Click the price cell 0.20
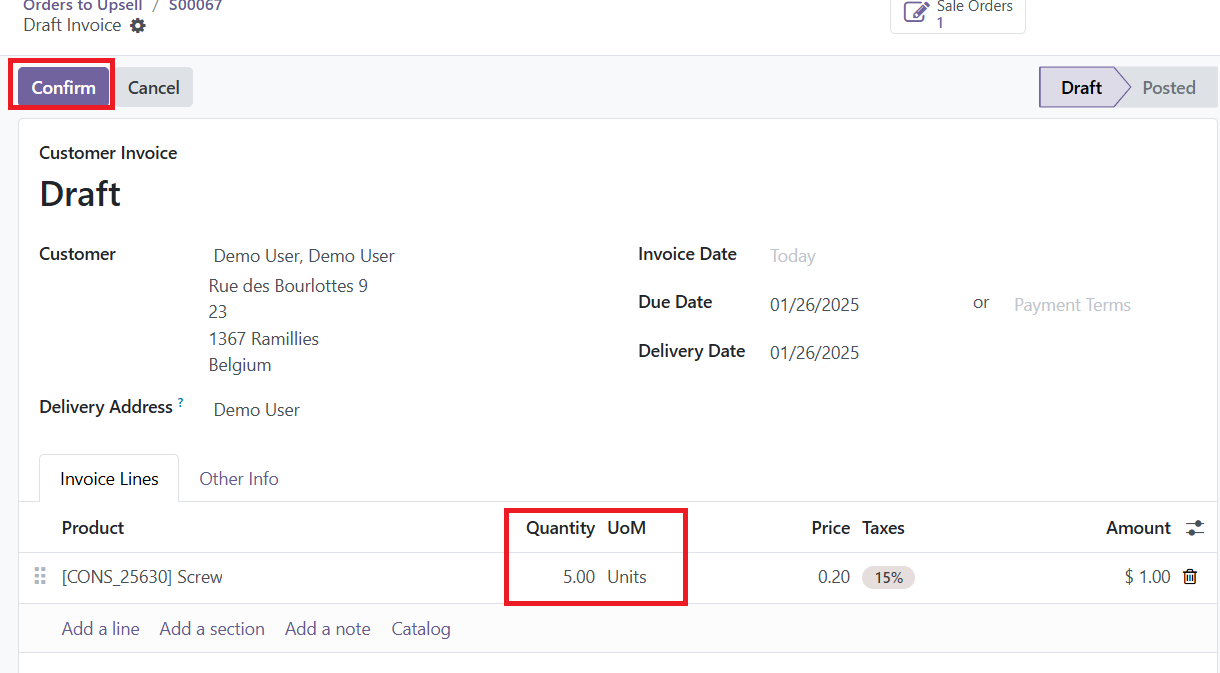Viewport: 1220px width, 673px height. point(834,577)
